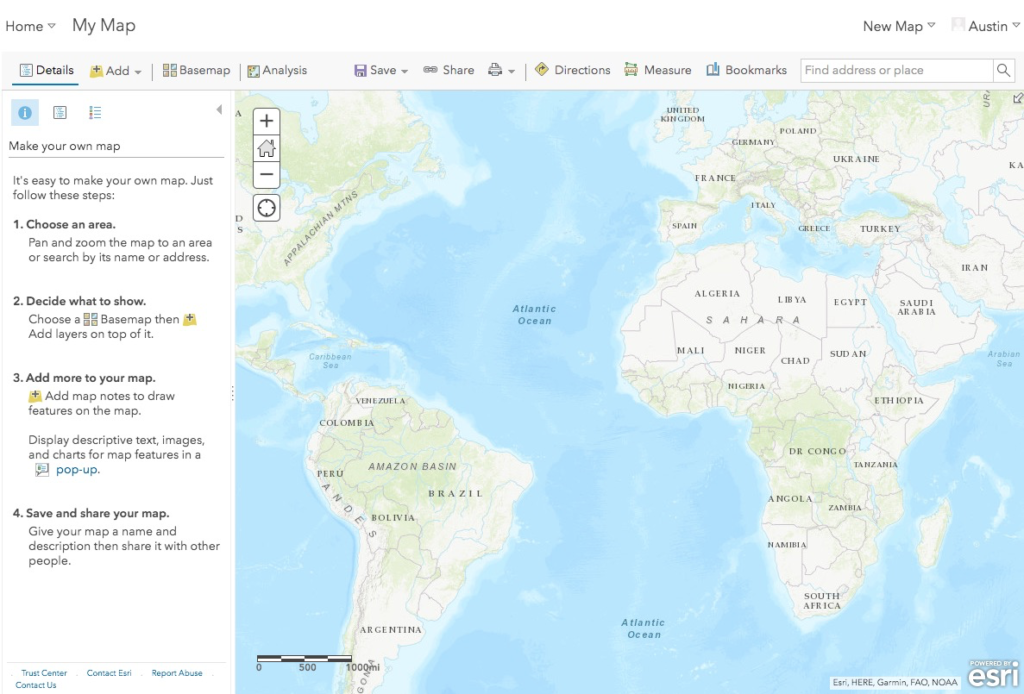Click the search magnifier icon

pos(1003,70)
